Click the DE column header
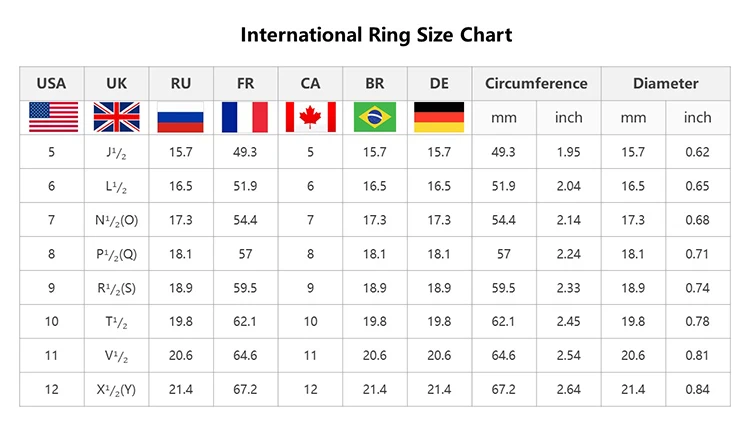 (x=439, y=83)
